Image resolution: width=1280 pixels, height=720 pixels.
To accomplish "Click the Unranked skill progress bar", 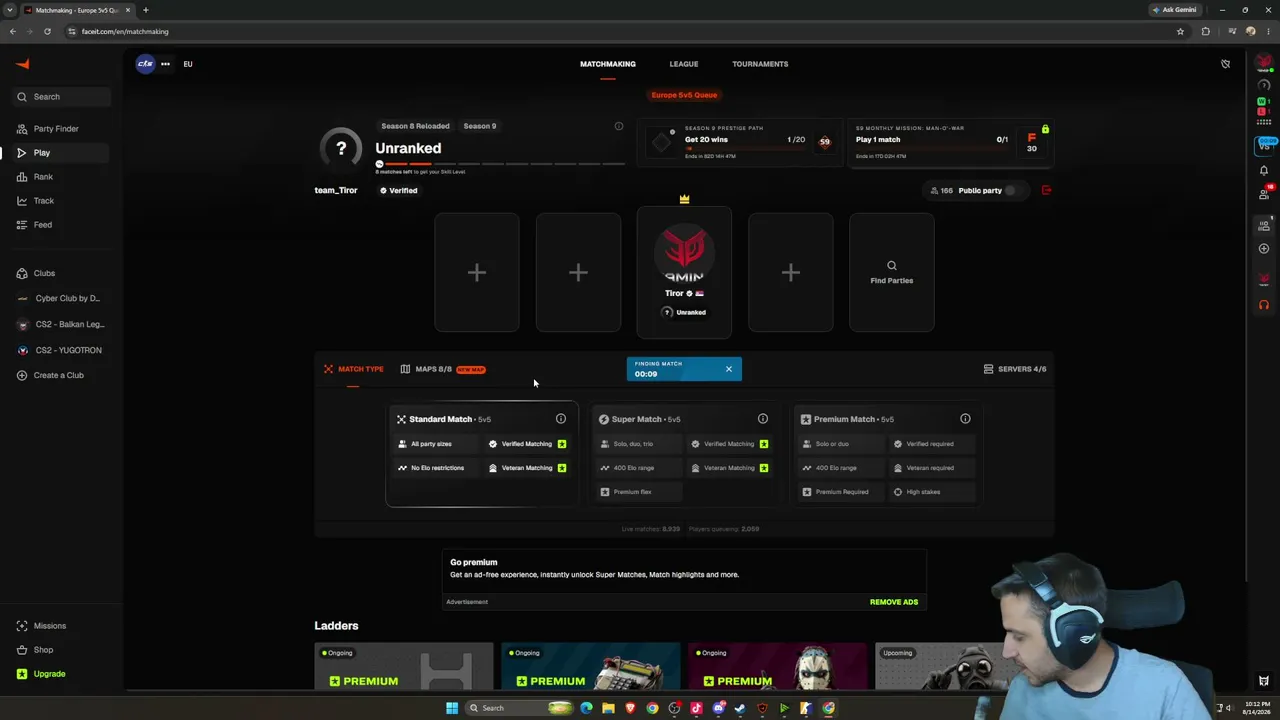I will click(x=501, y=163).
